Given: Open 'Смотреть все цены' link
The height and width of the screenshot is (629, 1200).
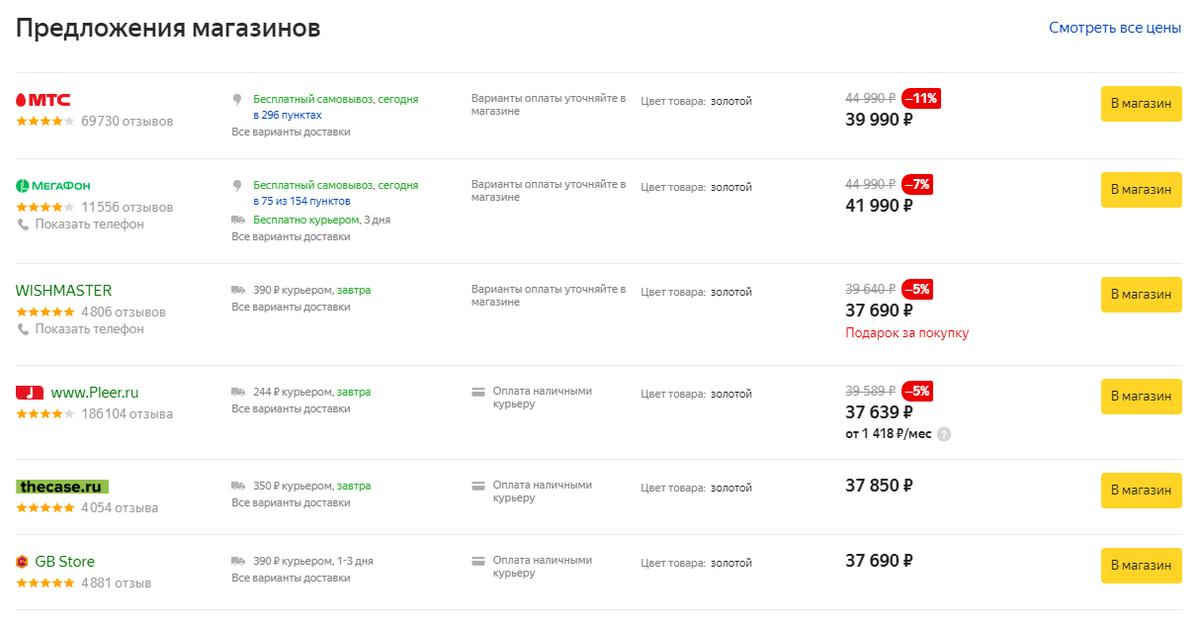Looking at the screenshot, I should (x=1115, y=28).
